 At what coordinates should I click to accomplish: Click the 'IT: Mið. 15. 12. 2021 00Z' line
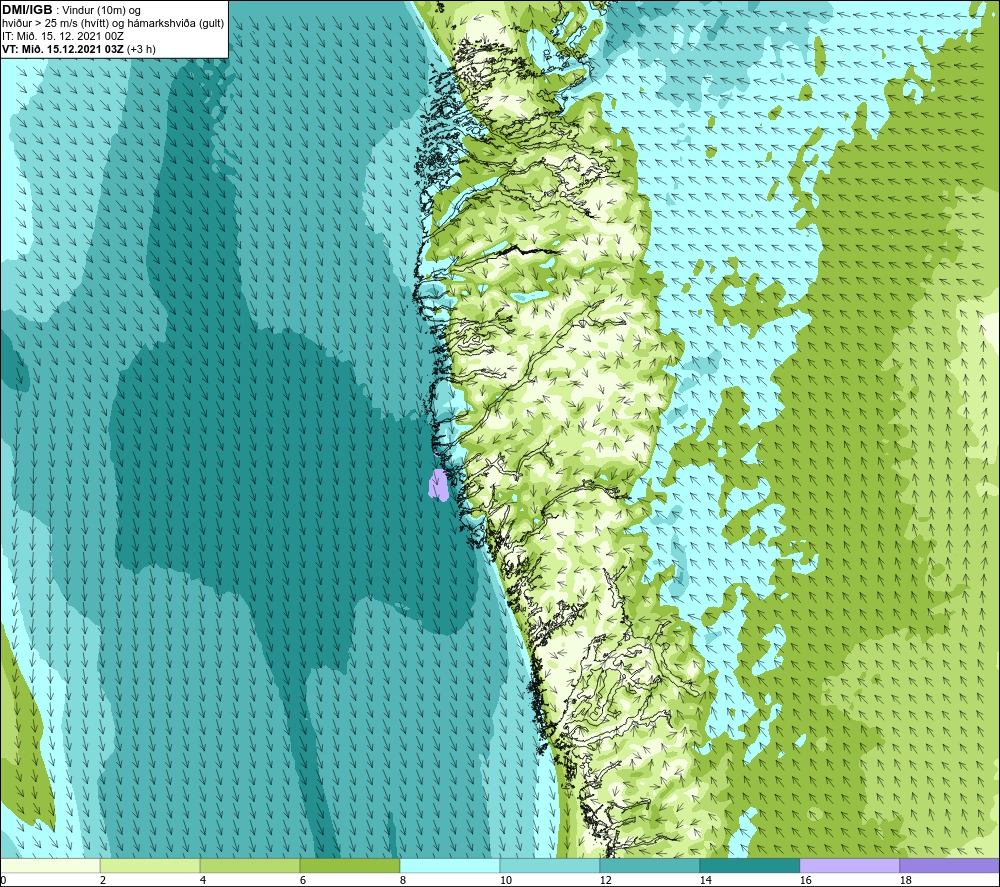point(62,36)
